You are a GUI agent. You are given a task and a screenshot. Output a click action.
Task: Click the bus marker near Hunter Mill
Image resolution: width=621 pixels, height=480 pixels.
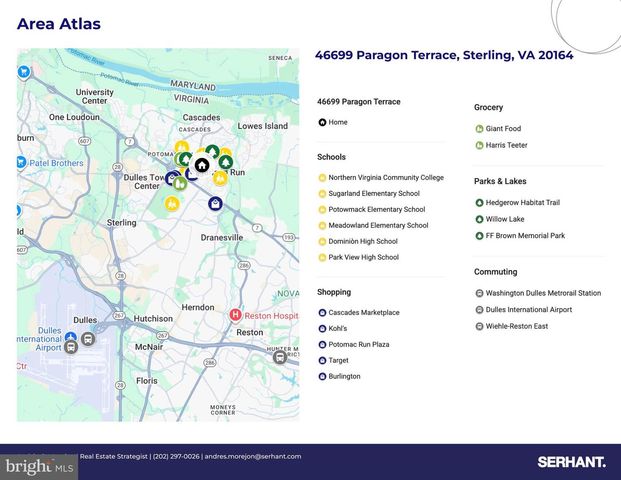click(x=280, y=357)
